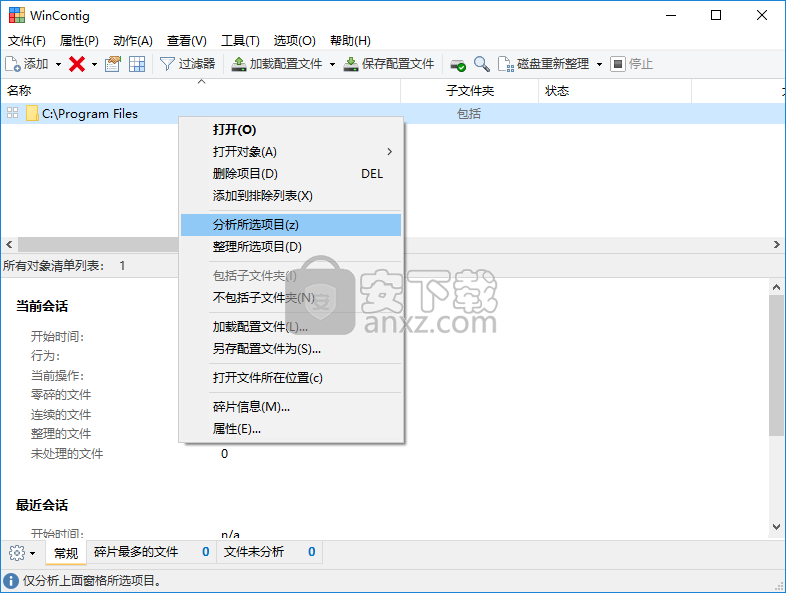The width and height of the screenshot is (786, 593).
Task: Open the View (查看) menu
Action: 186,41
